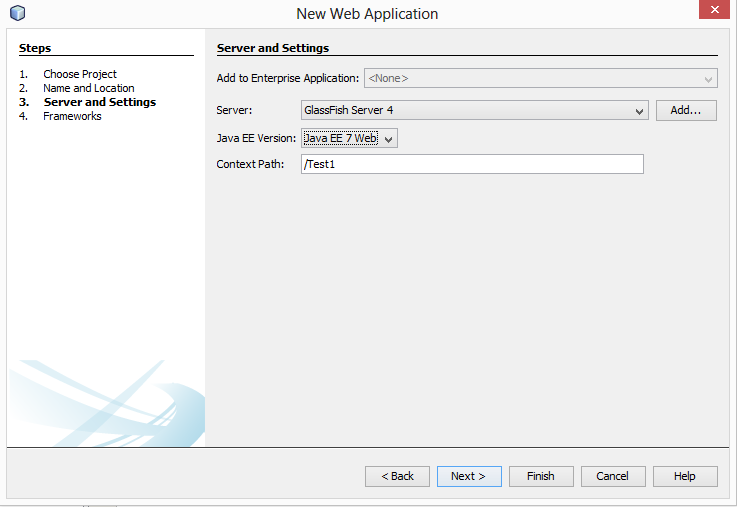This screenshot has width=737, height=507.
Task: Click the New Web Application title text
Action: (x=367, y=14)
